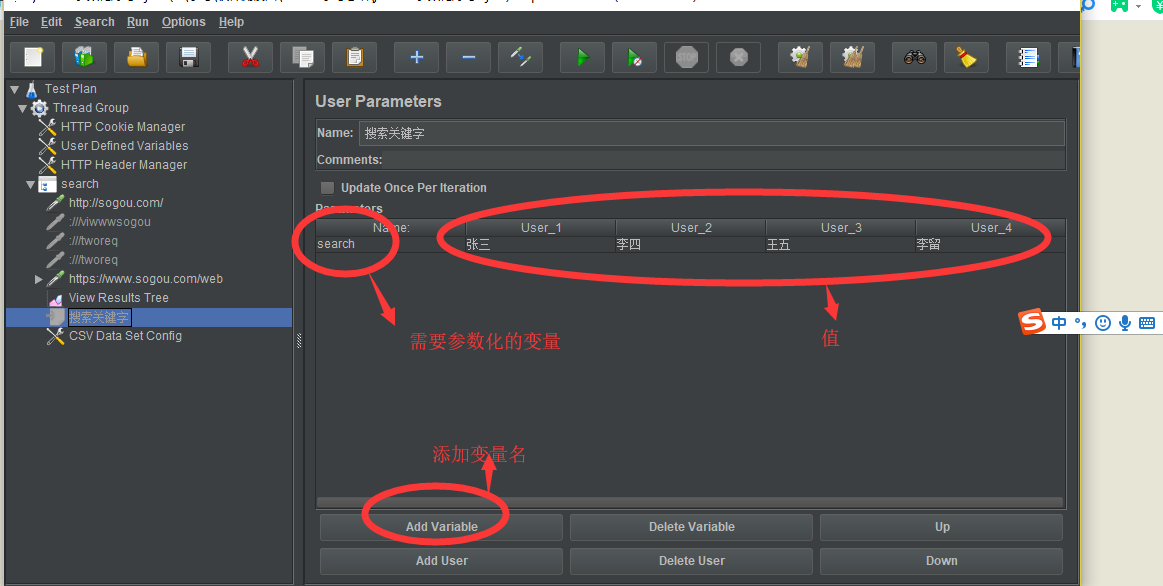1163x586 pixels.
Task: Click the Sogou input method S logo
Action: tap(1032, 323)
